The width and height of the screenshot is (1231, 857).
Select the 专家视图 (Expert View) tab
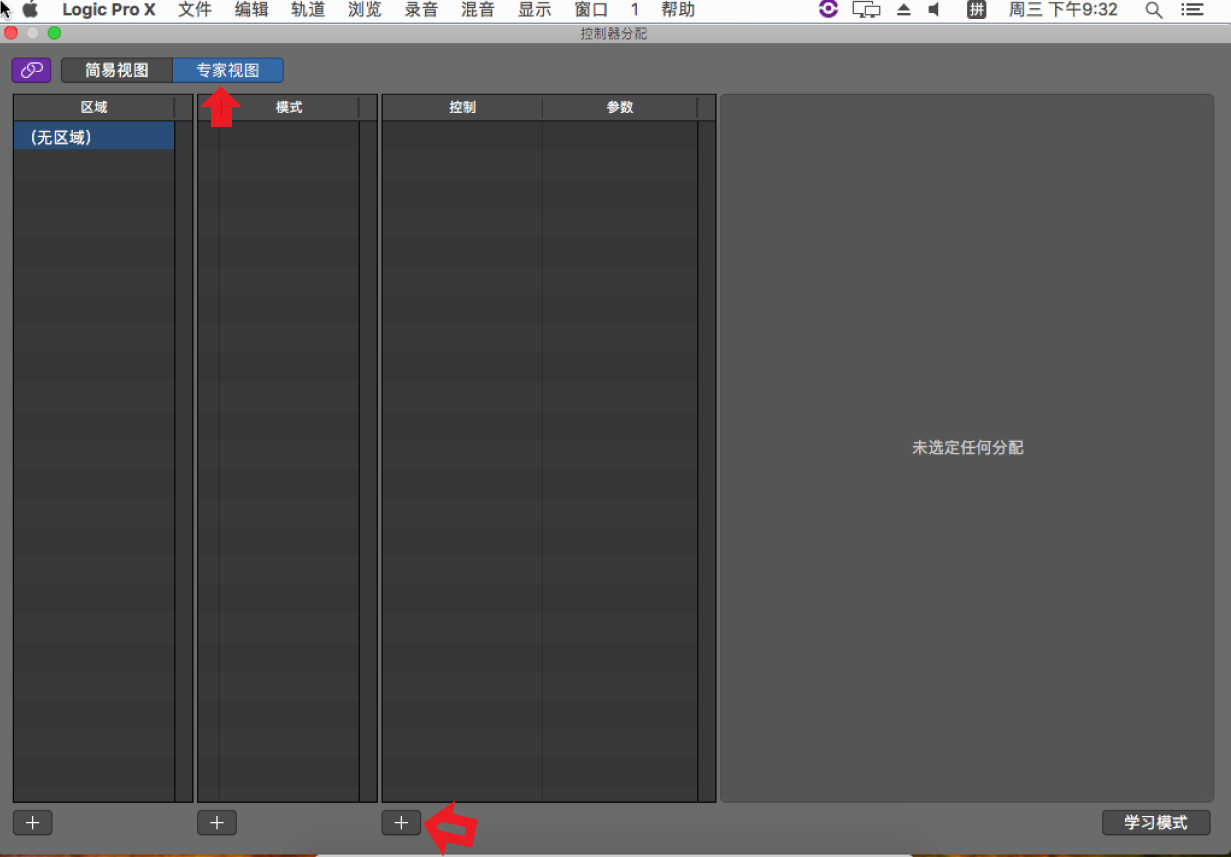[x=228, y=70]
